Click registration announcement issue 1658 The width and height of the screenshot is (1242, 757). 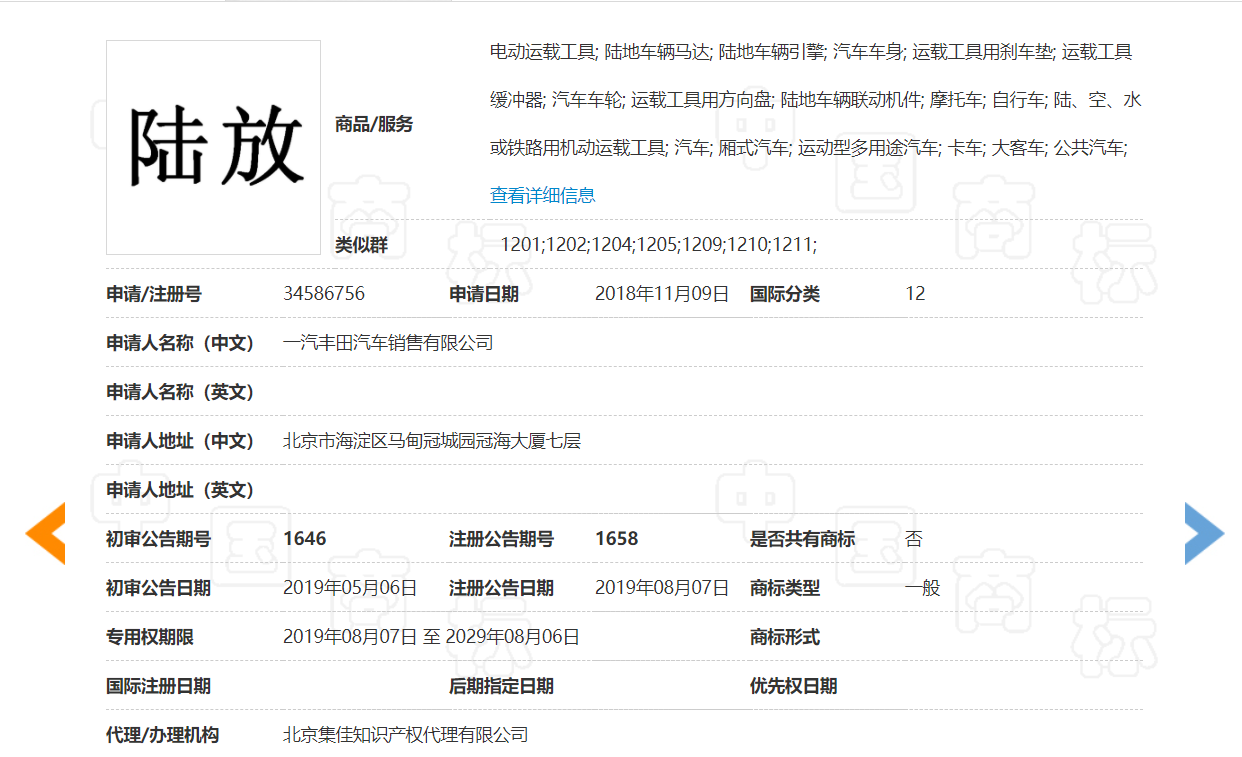pyautogui.click(x=617, y=539)
